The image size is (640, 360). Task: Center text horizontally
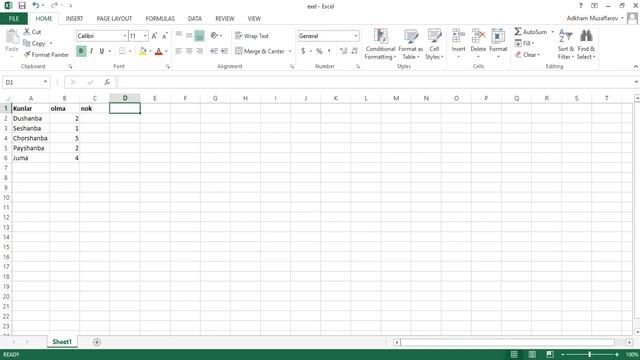coord(189,51)
